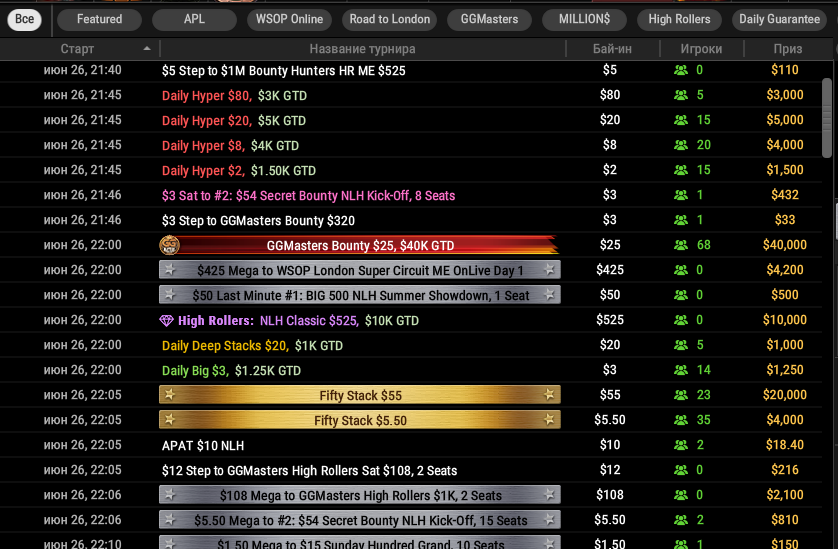Image resolution: width=838 pixels, height=549 pixels.
Task: Open Daily Hyper $80, $3K GTD
Action: click(234, 96)
